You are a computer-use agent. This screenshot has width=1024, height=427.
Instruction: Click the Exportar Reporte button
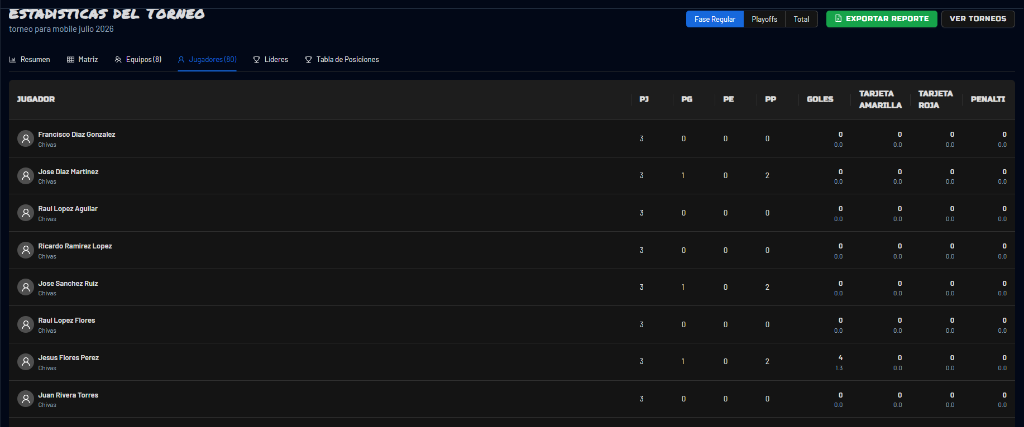click(x=882, y=19)
